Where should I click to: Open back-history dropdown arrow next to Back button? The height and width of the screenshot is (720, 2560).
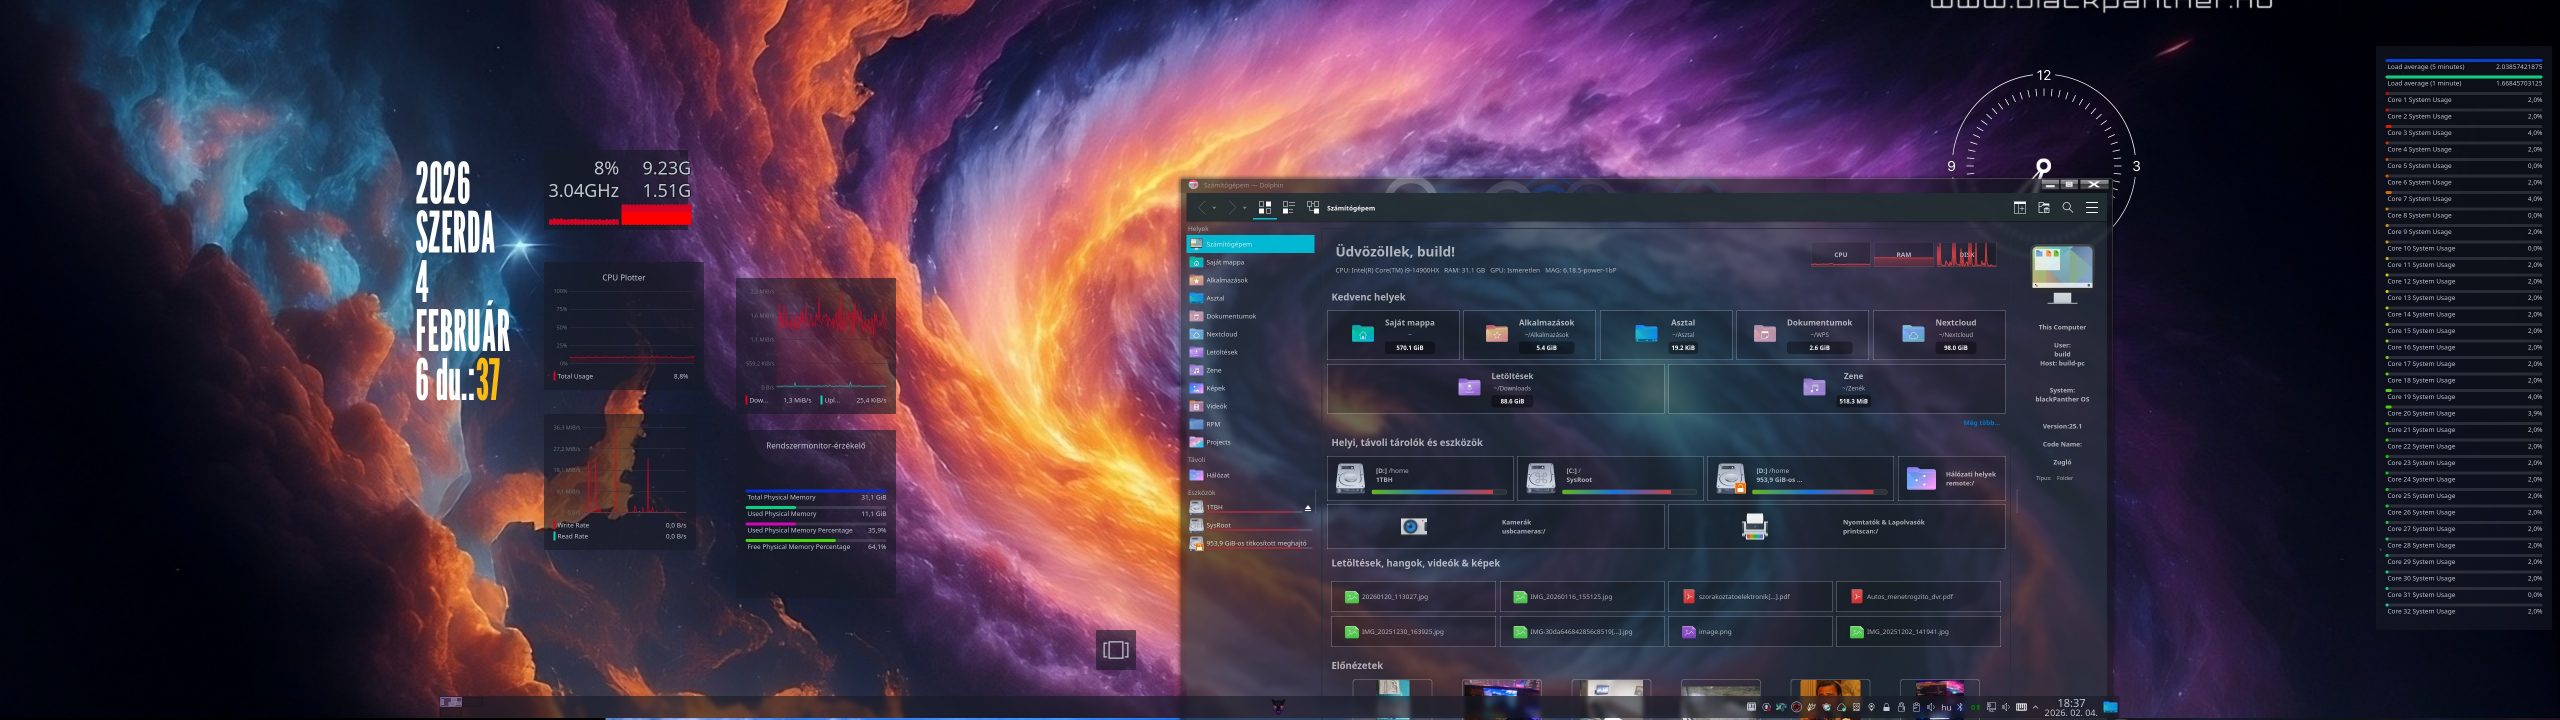[x=1214, y=208]
